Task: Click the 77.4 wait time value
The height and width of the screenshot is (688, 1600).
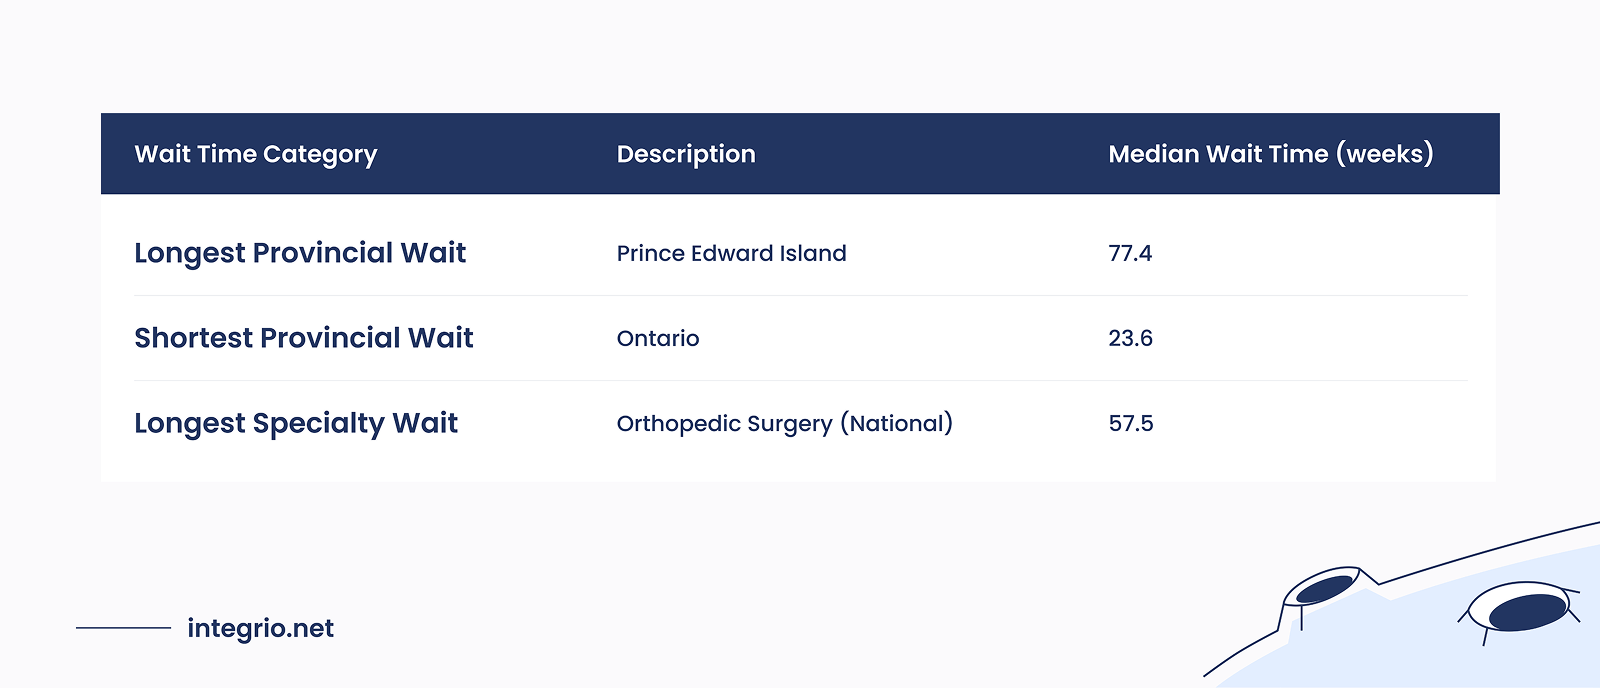Action: point(1130,253)
